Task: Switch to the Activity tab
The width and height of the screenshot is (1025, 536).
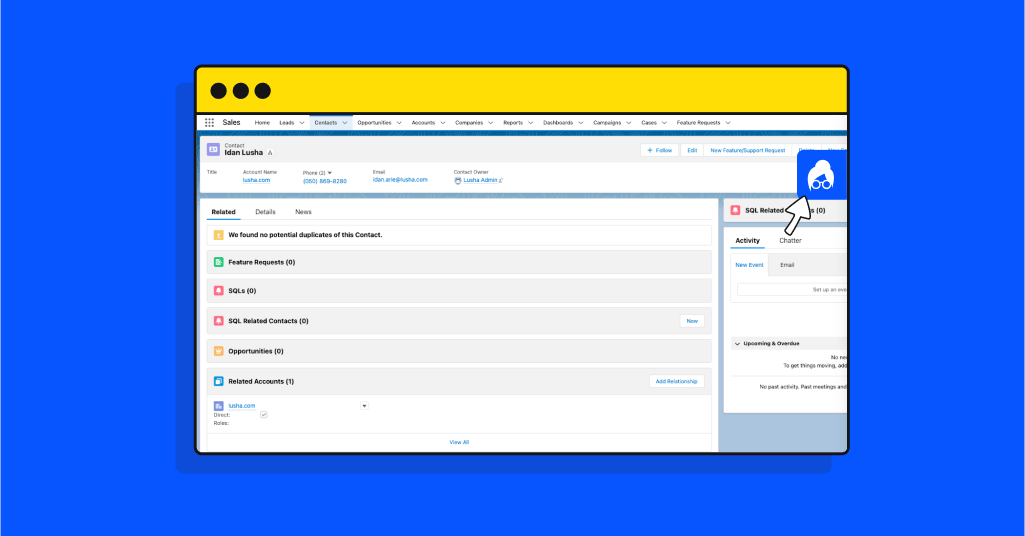Action: pyautogui.click(x=747, y=241)
